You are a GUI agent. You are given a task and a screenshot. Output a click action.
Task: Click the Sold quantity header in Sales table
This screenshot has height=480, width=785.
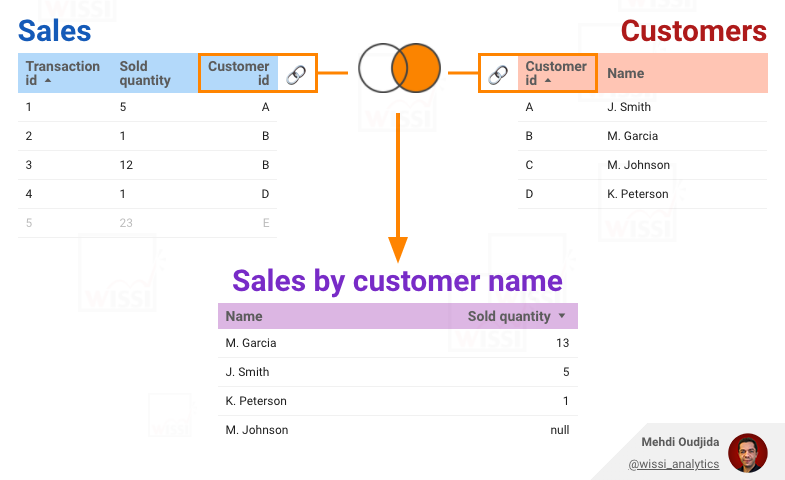pyautogui.click(x=145, y=73)
